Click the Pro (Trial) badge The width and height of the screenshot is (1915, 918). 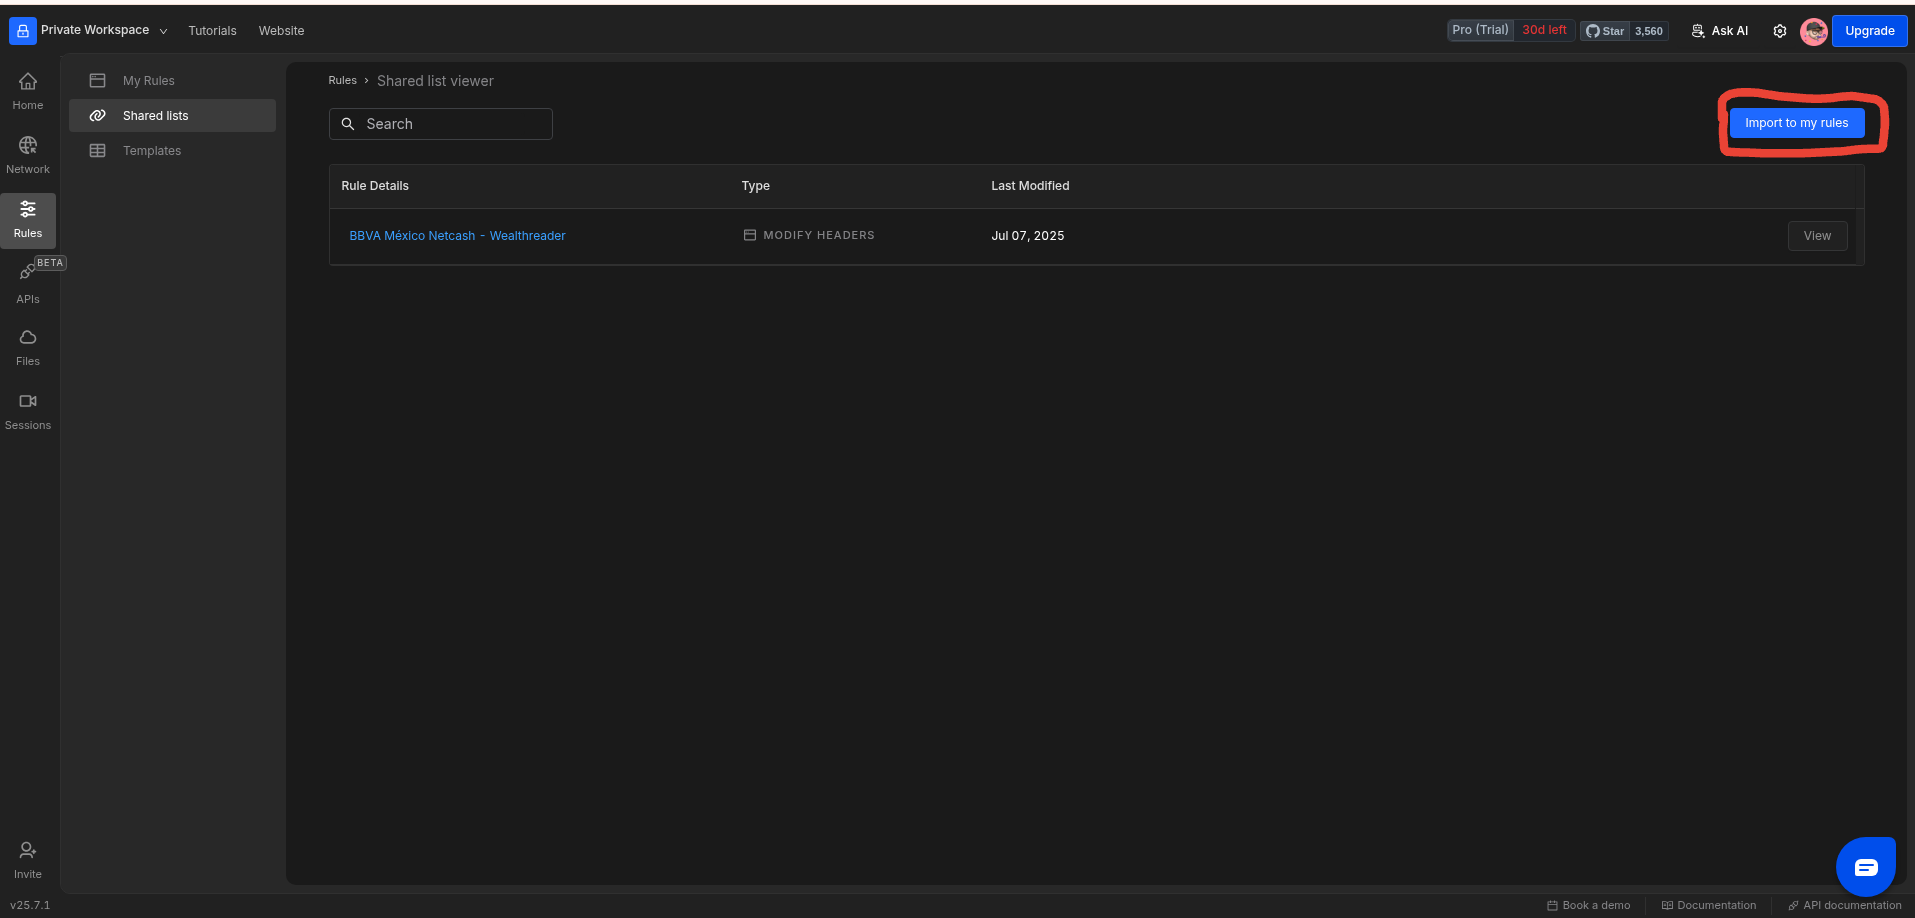tap(1480, 30)
